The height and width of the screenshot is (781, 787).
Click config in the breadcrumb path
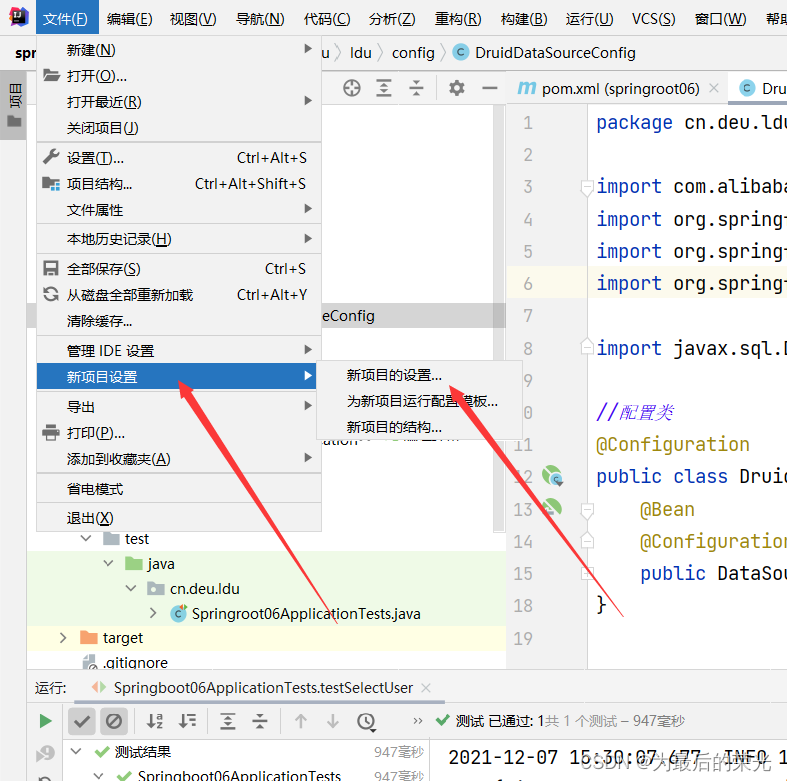click(x=413, y=53)
